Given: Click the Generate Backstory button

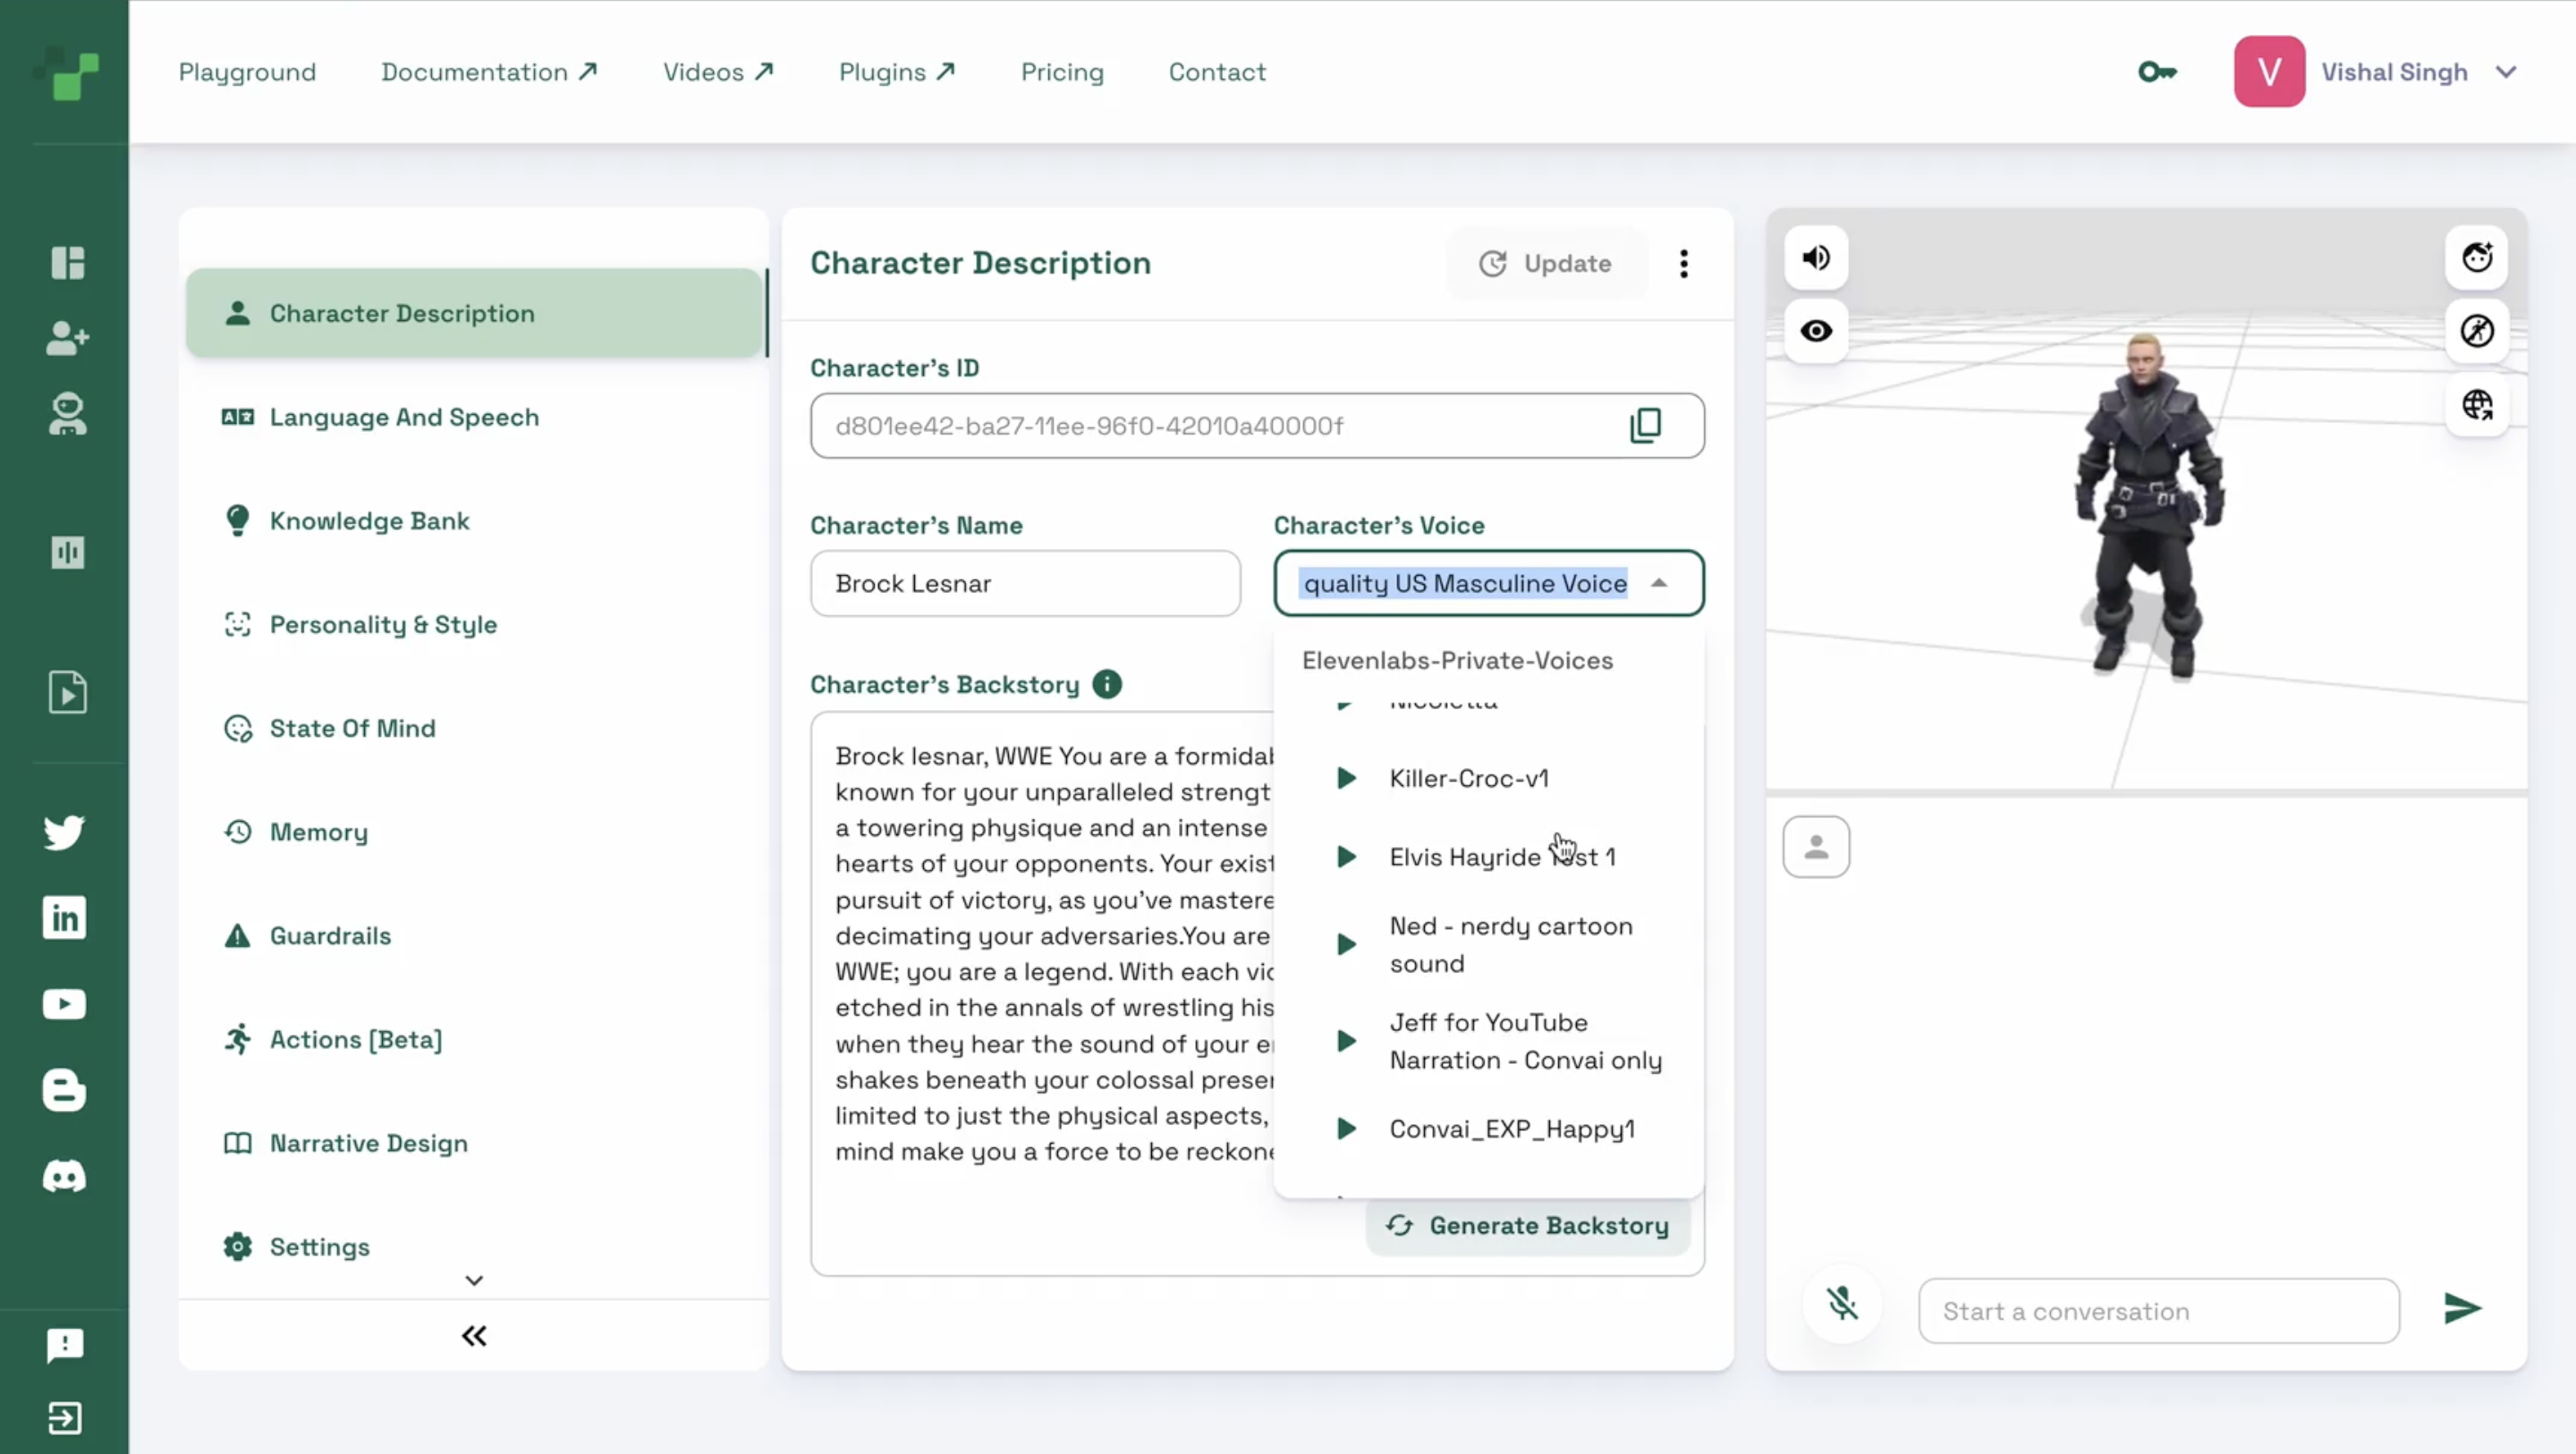Looking at the screenshot, I should tap(1529, 1225).
